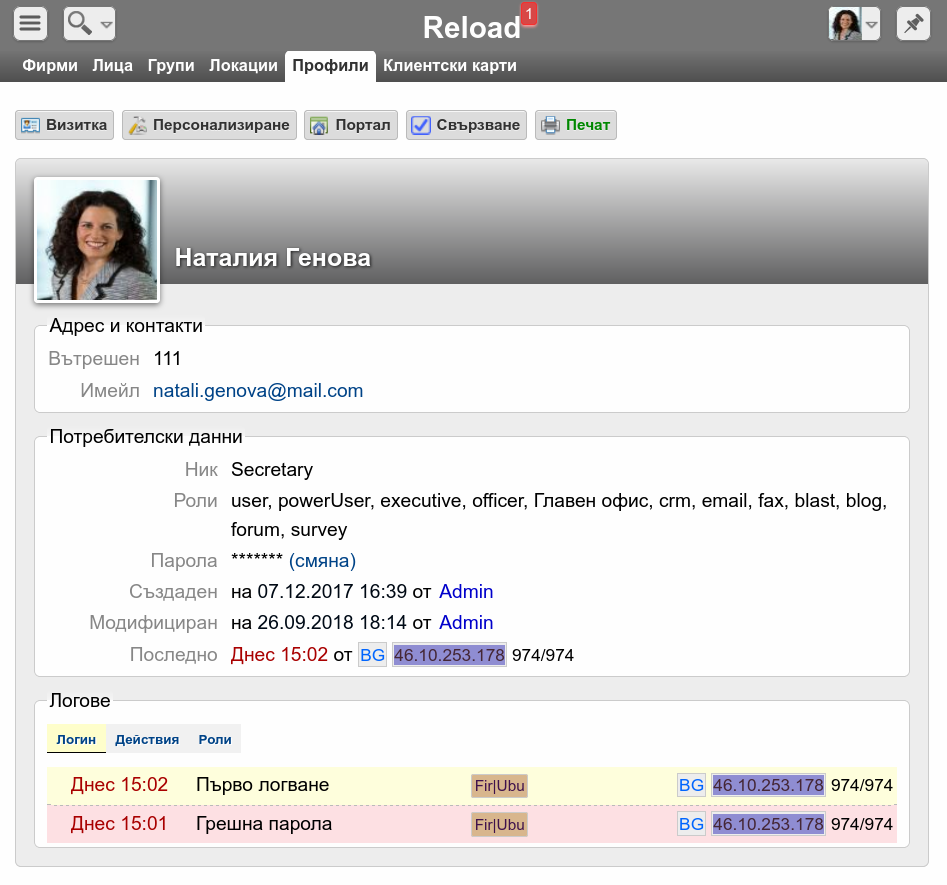Expand the search magnifier dropdown

click(x=89, y=22)
